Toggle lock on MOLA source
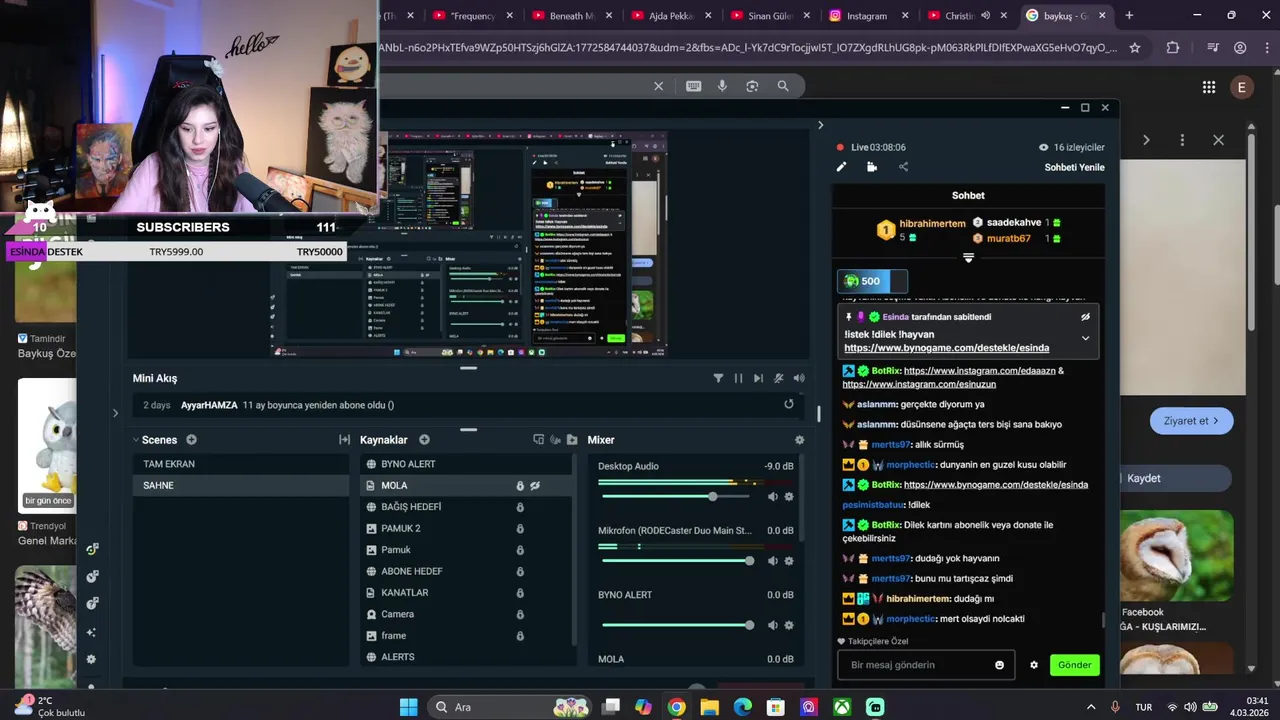The image size is (1280, 720). [520, 486]
